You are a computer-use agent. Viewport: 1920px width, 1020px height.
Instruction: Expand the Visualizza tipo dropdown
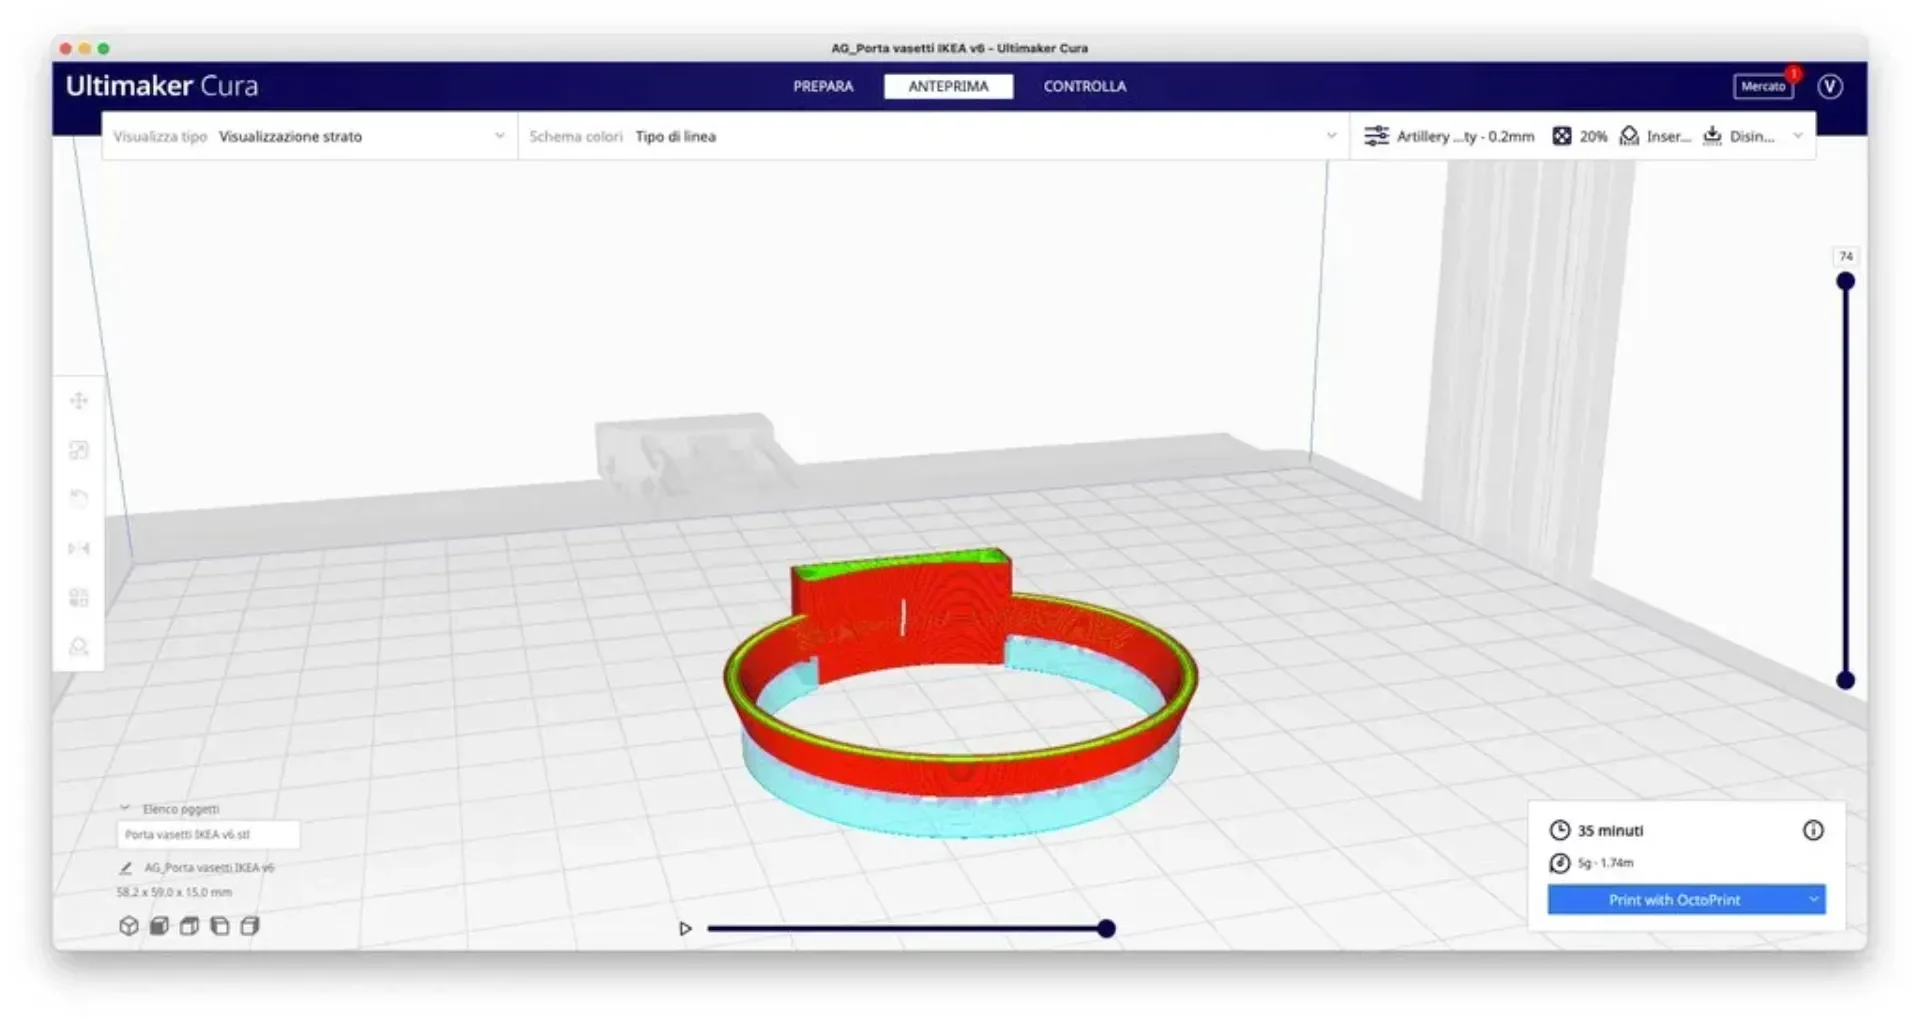click(309, 136)
